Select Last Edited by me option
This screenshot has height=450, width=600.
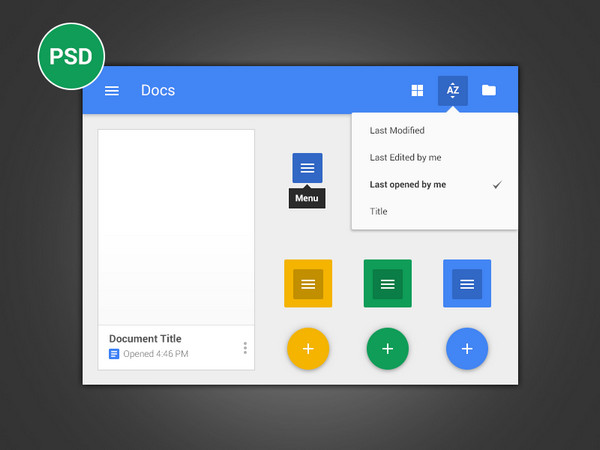tap(435, 157)
